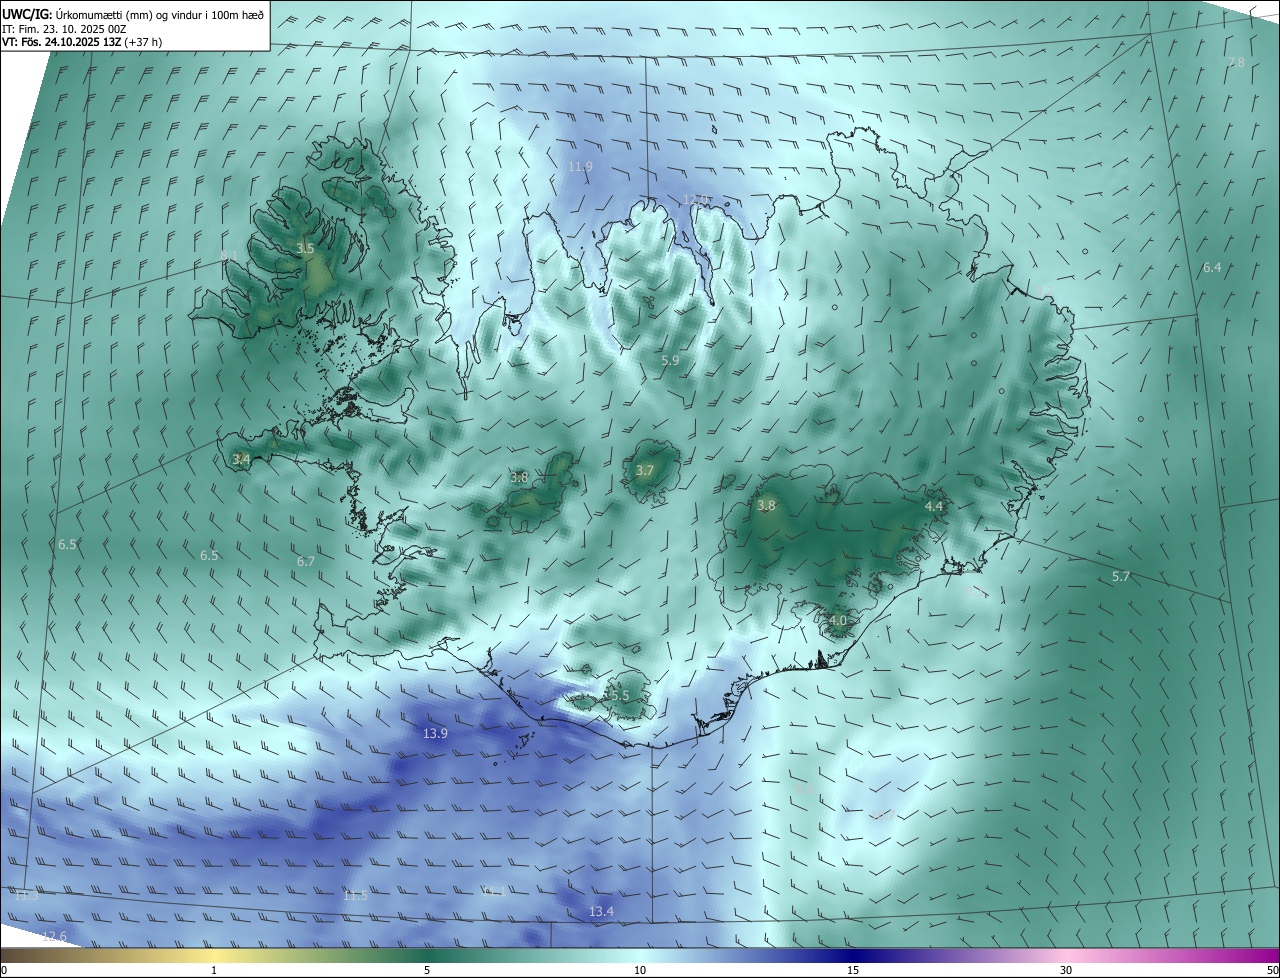Click the 3.8 value nearest the 3.7 label
The height and width of the screenshot is (978, 1280).
click(x=519, y=477)
